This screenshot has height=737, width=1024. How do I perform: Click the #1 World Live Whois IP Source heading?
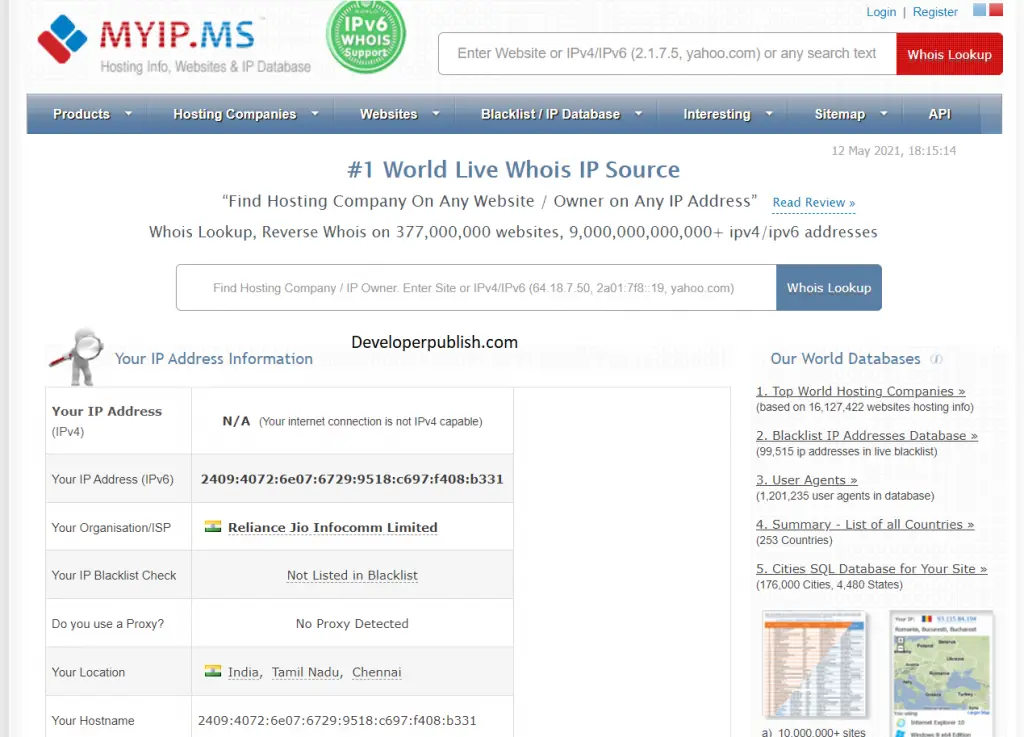click(513, 170)
